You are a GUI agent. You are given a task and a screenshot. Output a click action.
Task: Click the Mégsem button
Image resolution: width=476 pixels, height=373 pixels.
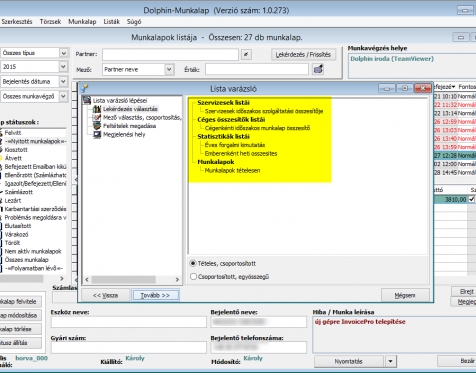point(405,295)
